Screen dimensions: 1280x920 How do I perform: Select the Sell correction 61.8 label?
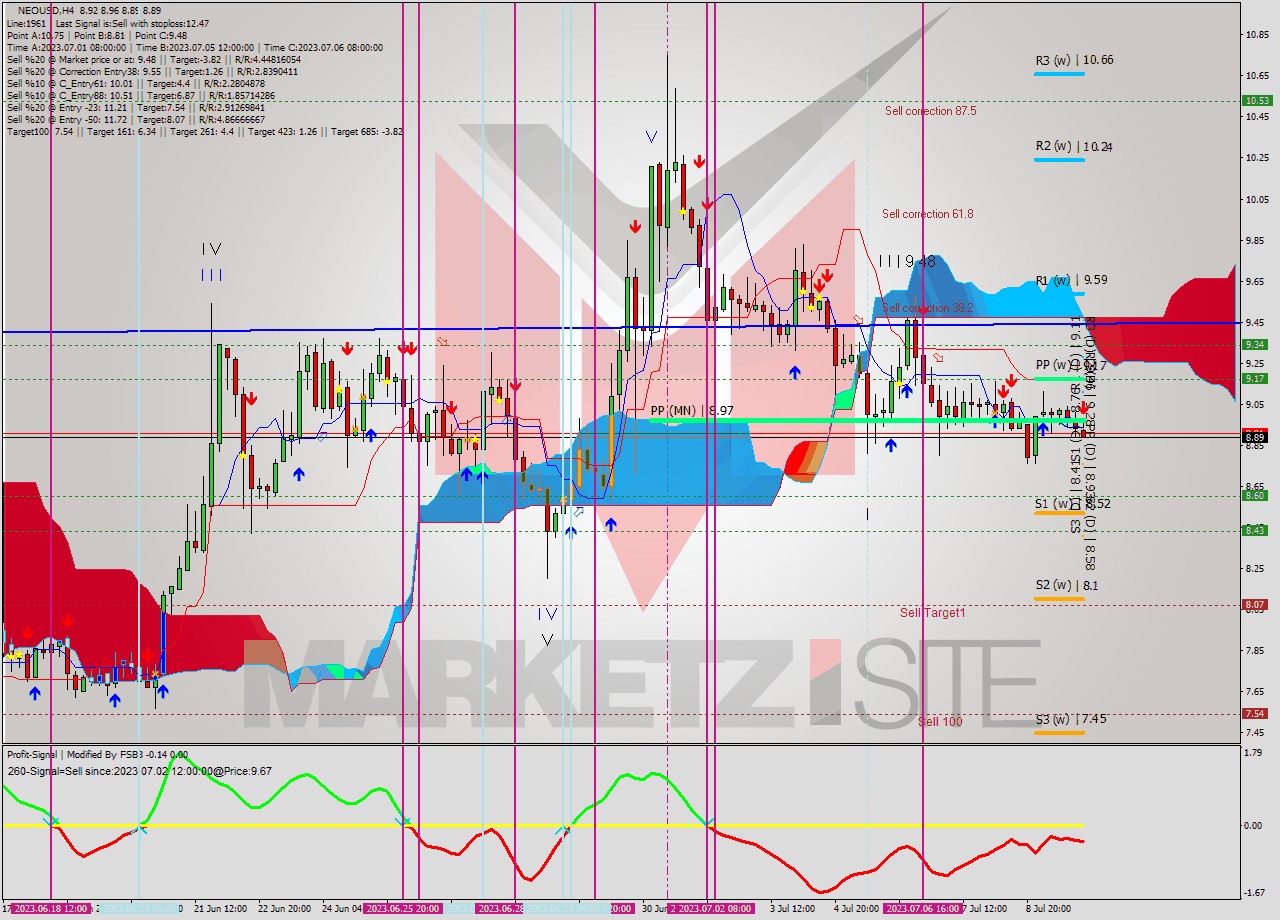pyautogui.click(x=927, y=214)
